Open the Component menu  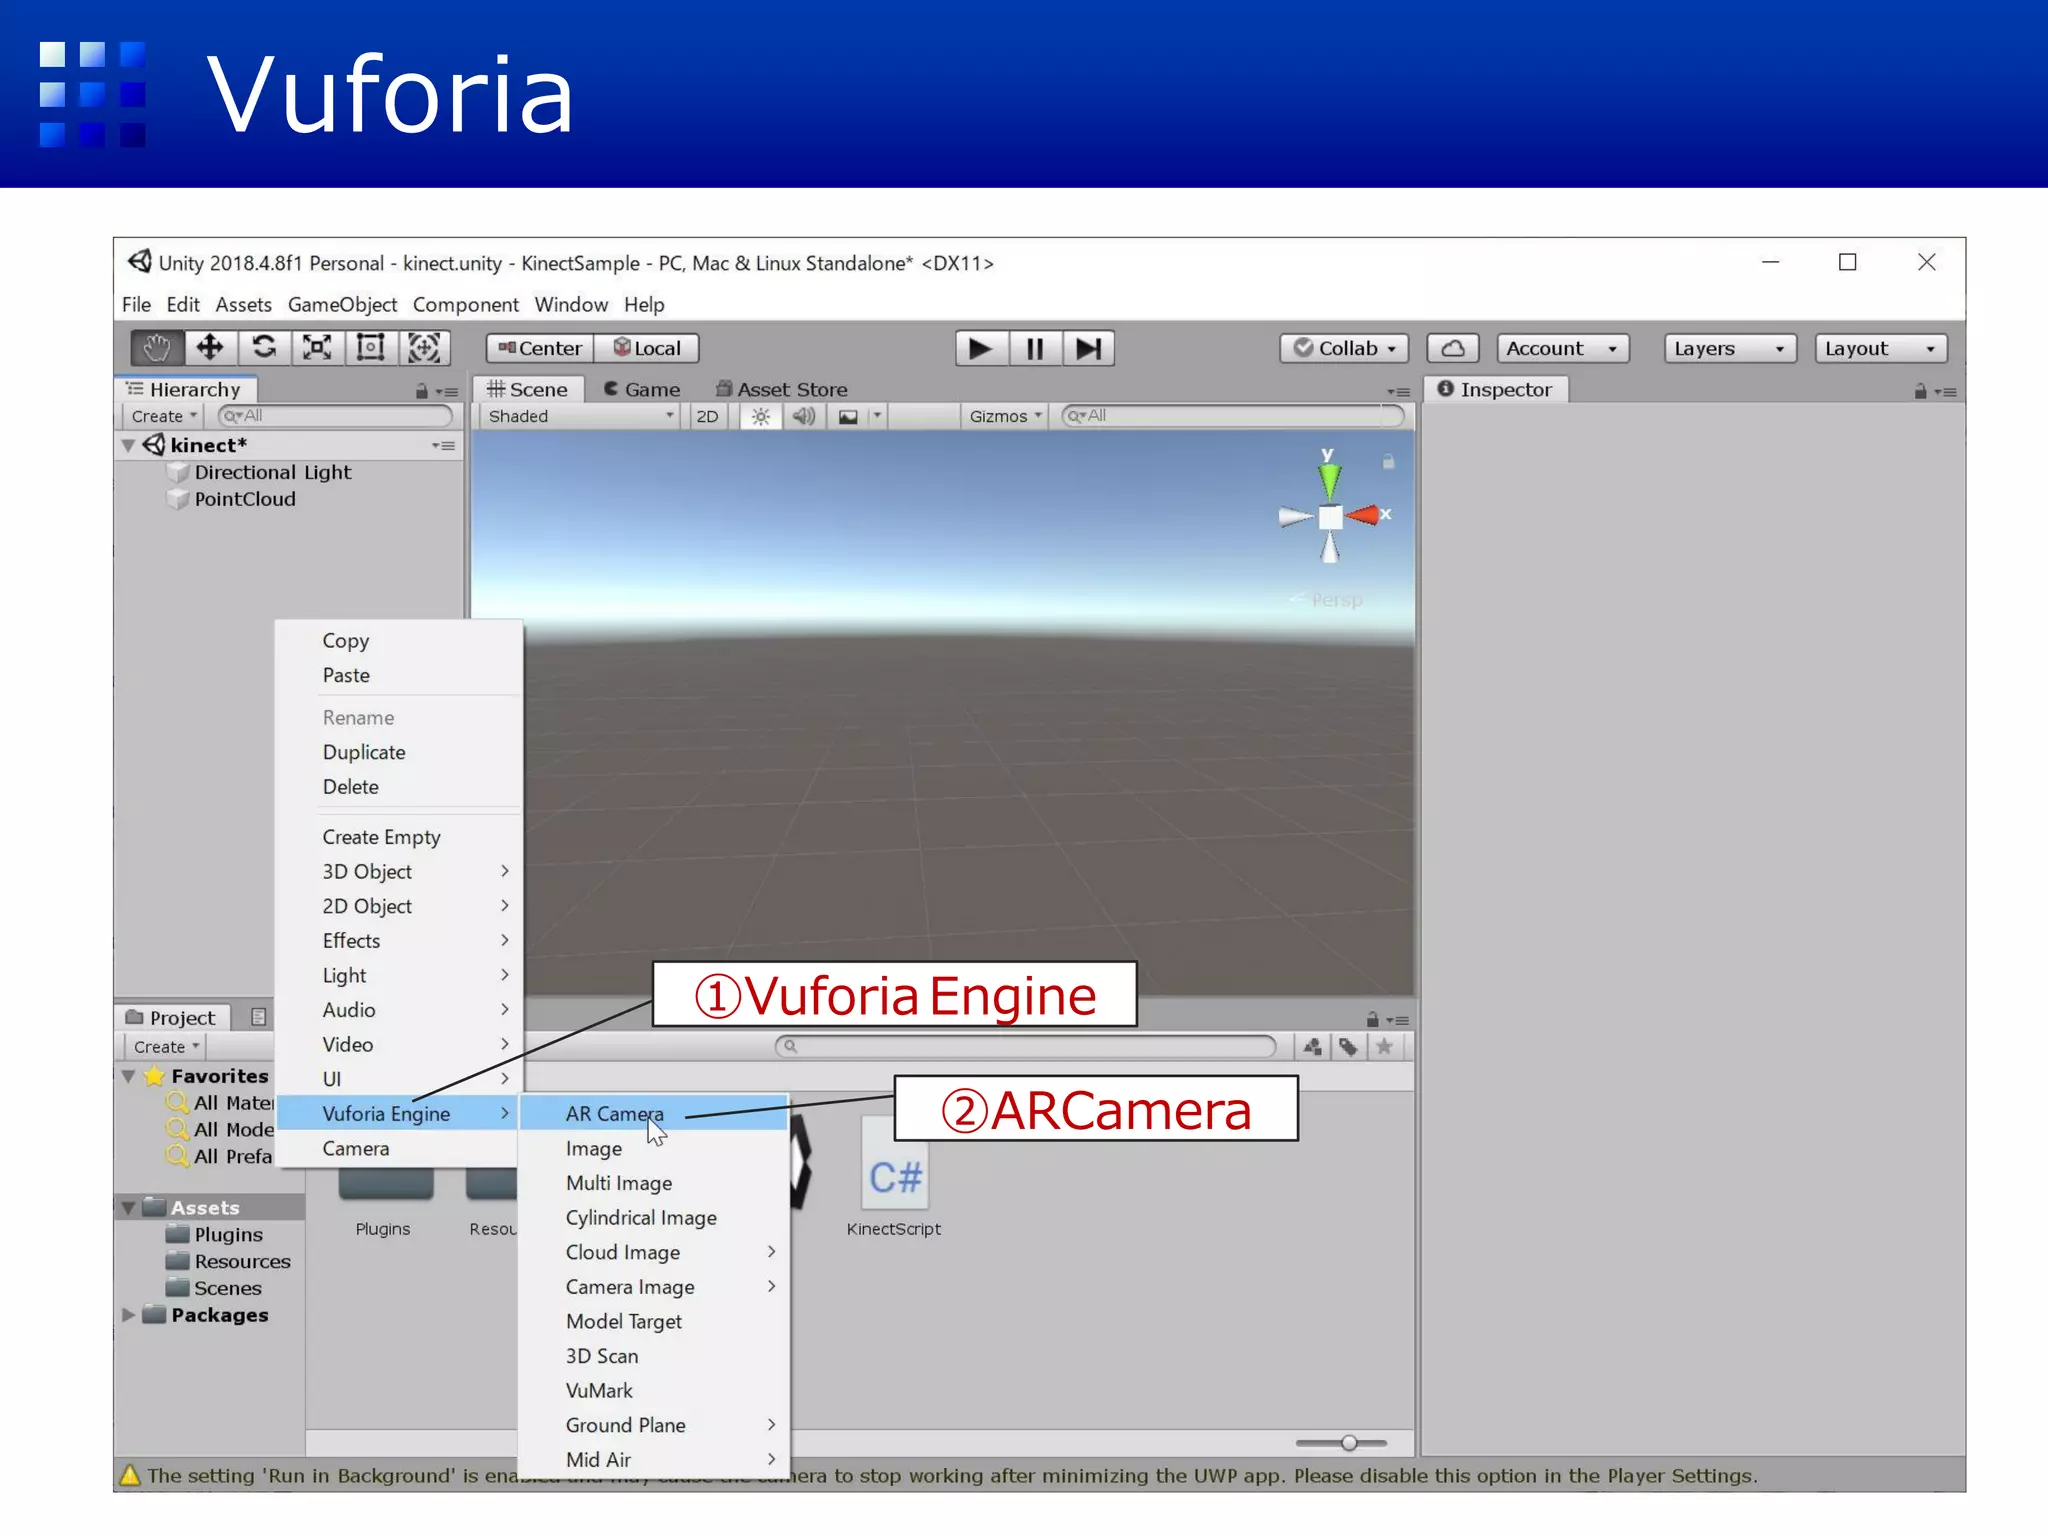pos(466,304)
